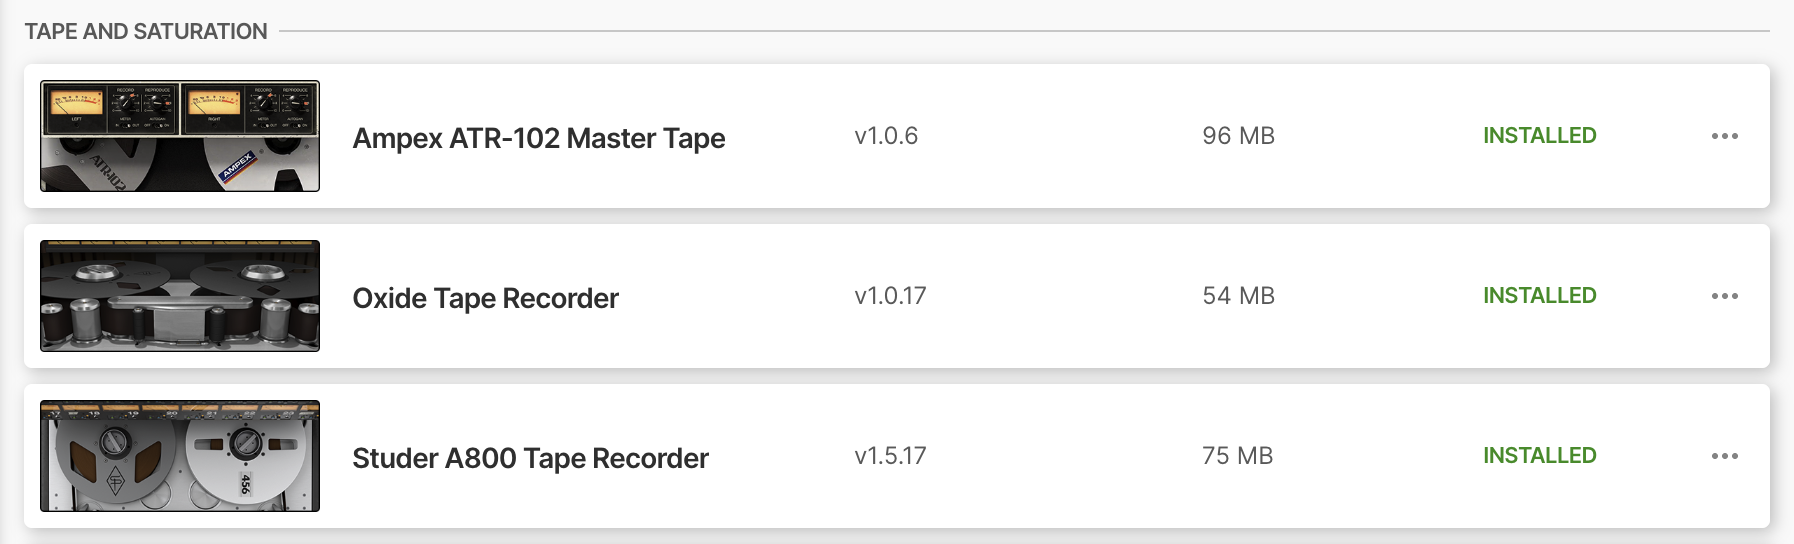
Task: Click the Ampex ATR-102 plugin thumbnail
Action: pos(180,136)
